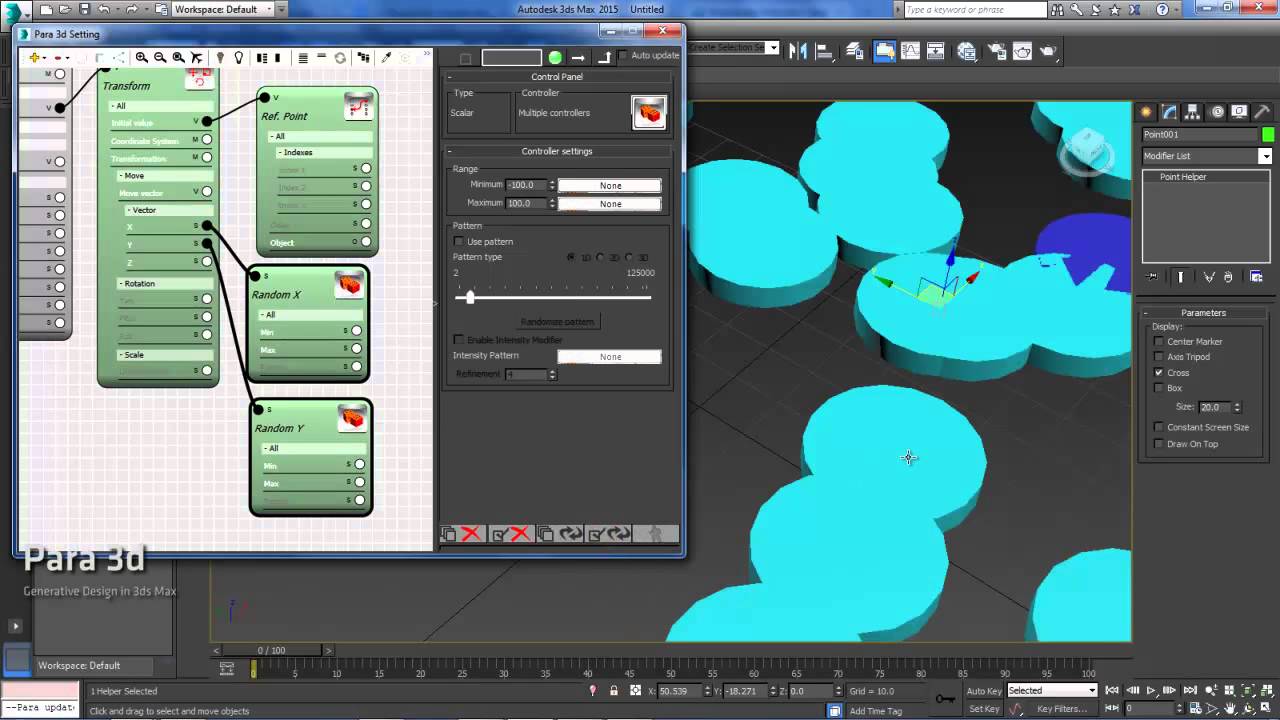Image resolution: width=1280 pixels, height=720 pixels.
Task: Click the Intensity Pattern None button
Action: click(610, 356)
